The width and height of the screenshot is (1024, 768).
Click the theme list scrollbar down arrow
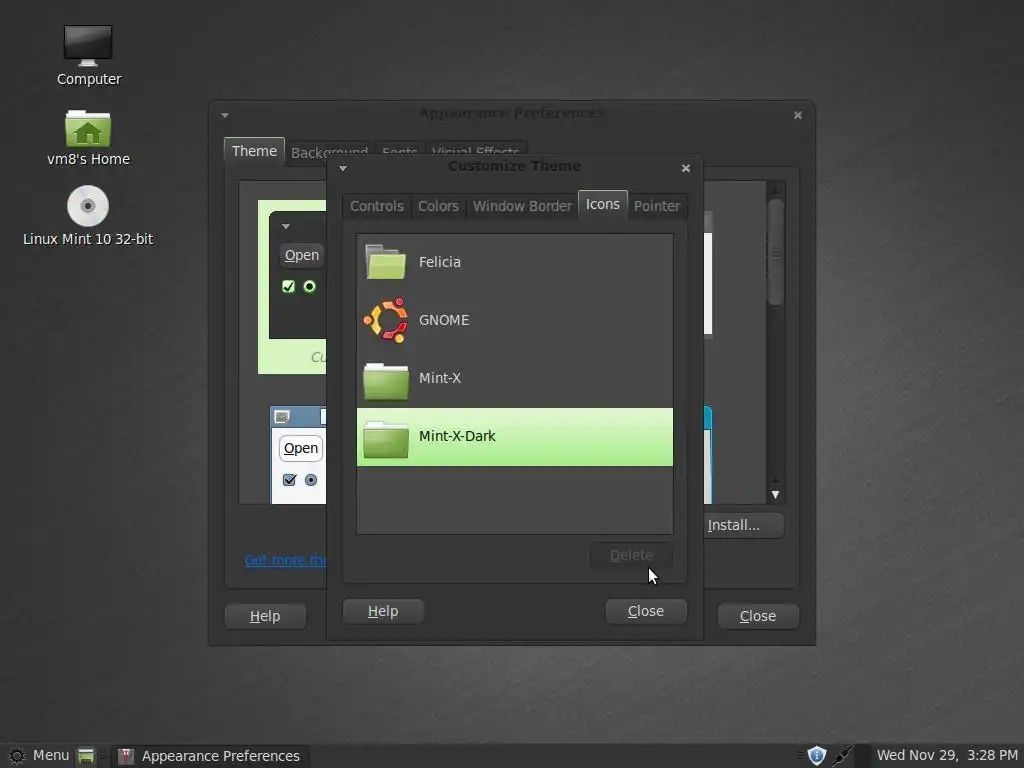(x=775, y=495)
